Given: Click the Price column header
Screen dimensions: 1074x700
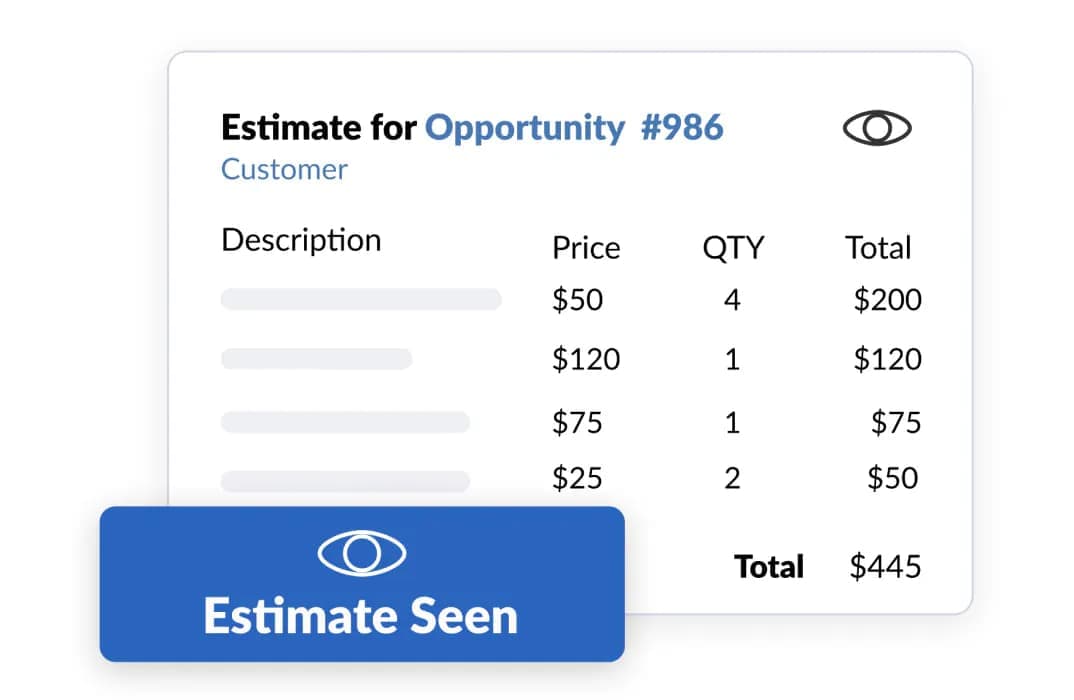Looking at the screenshot, I should (586, 248).
